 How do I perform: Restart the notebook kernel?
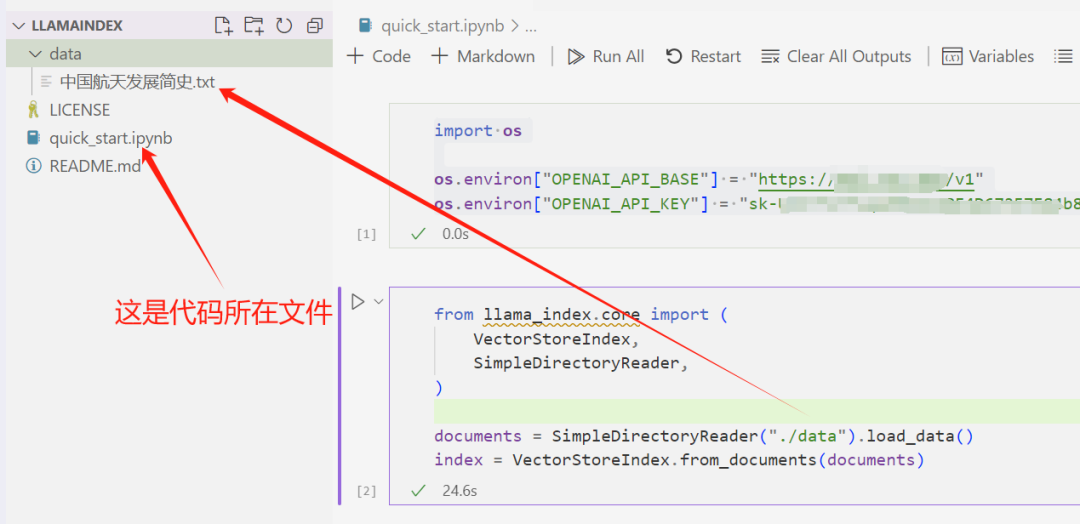pyautogui.click(x=703, y=56)
